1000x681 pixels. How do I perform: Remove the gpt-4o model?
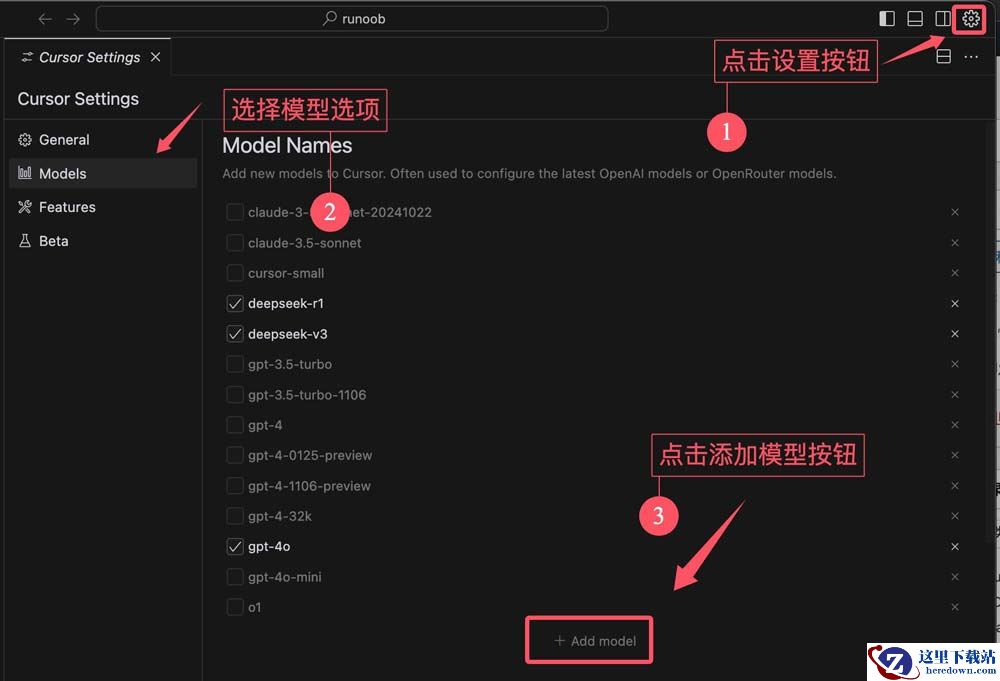[x=955, y=546]
